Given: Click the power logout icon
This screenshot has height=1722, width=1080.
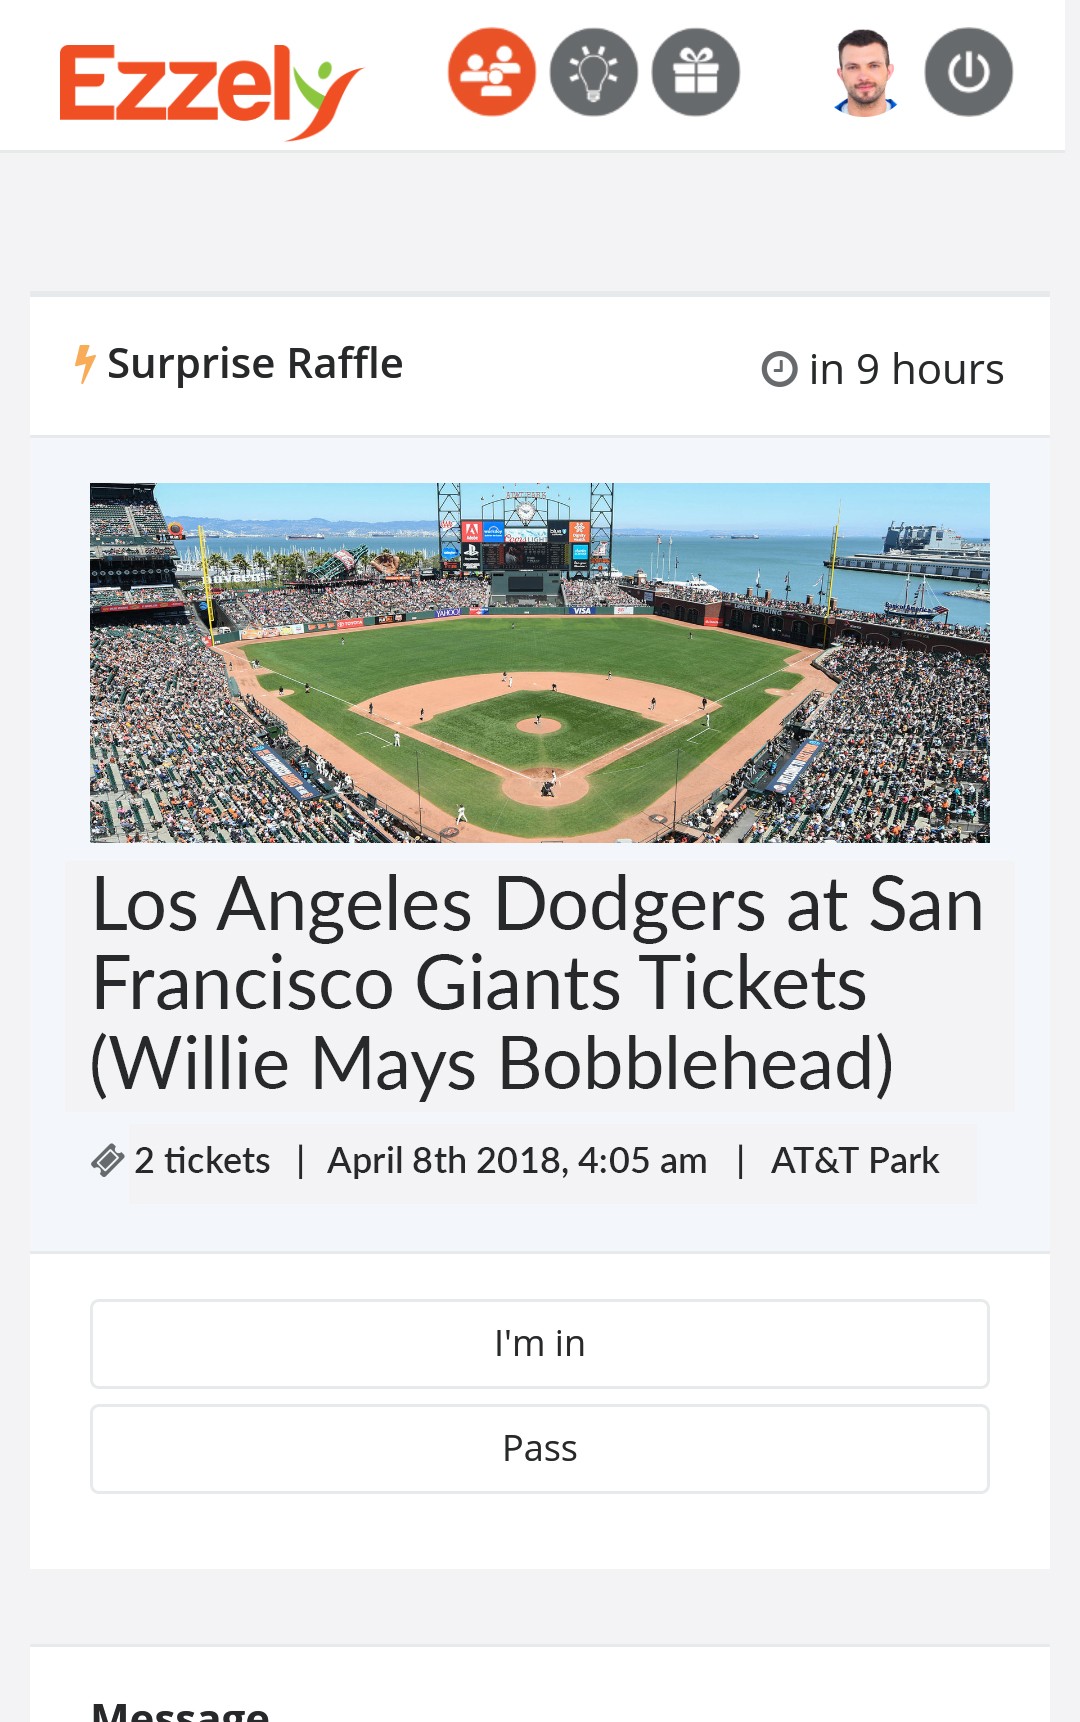Looking at the screenshot, I should [968, 72].
